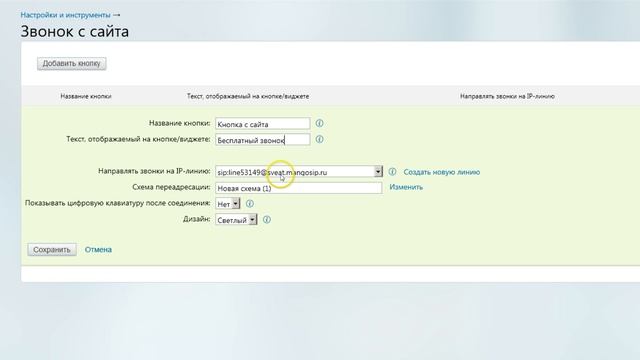Open the 'Дизайн' dropdown showing 'Светлый'
This screenshot has height=360, width=640.
pyautogui.click(x=236, y=220)
